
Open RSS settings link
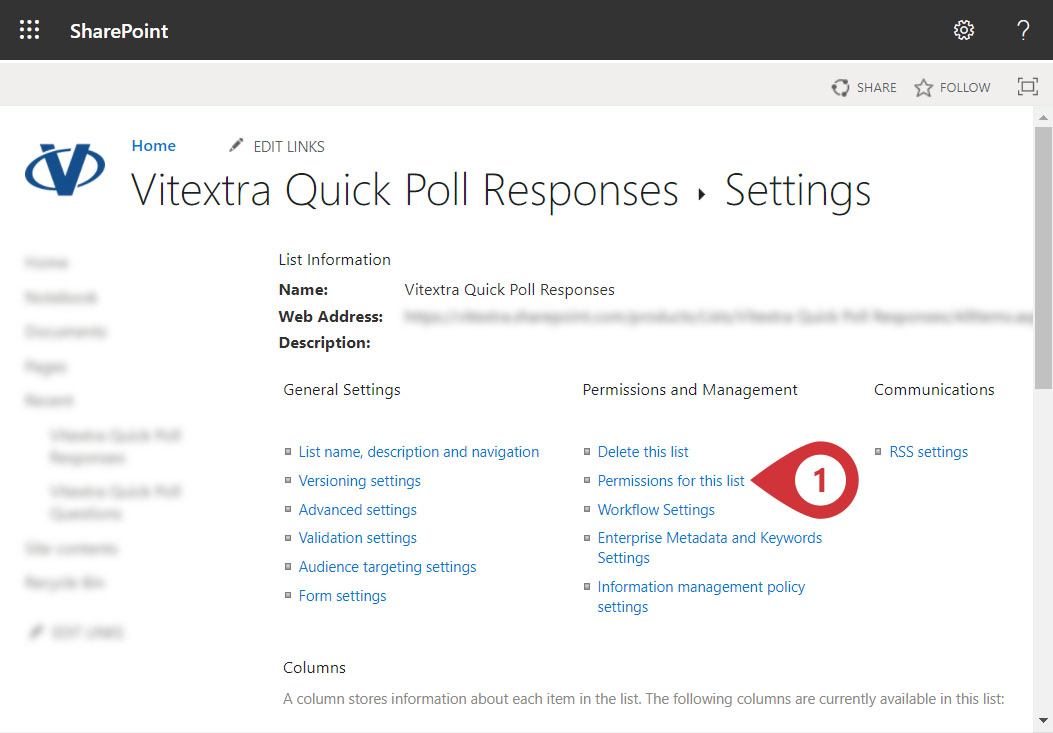pyautogui.click(x=929, y=452)
